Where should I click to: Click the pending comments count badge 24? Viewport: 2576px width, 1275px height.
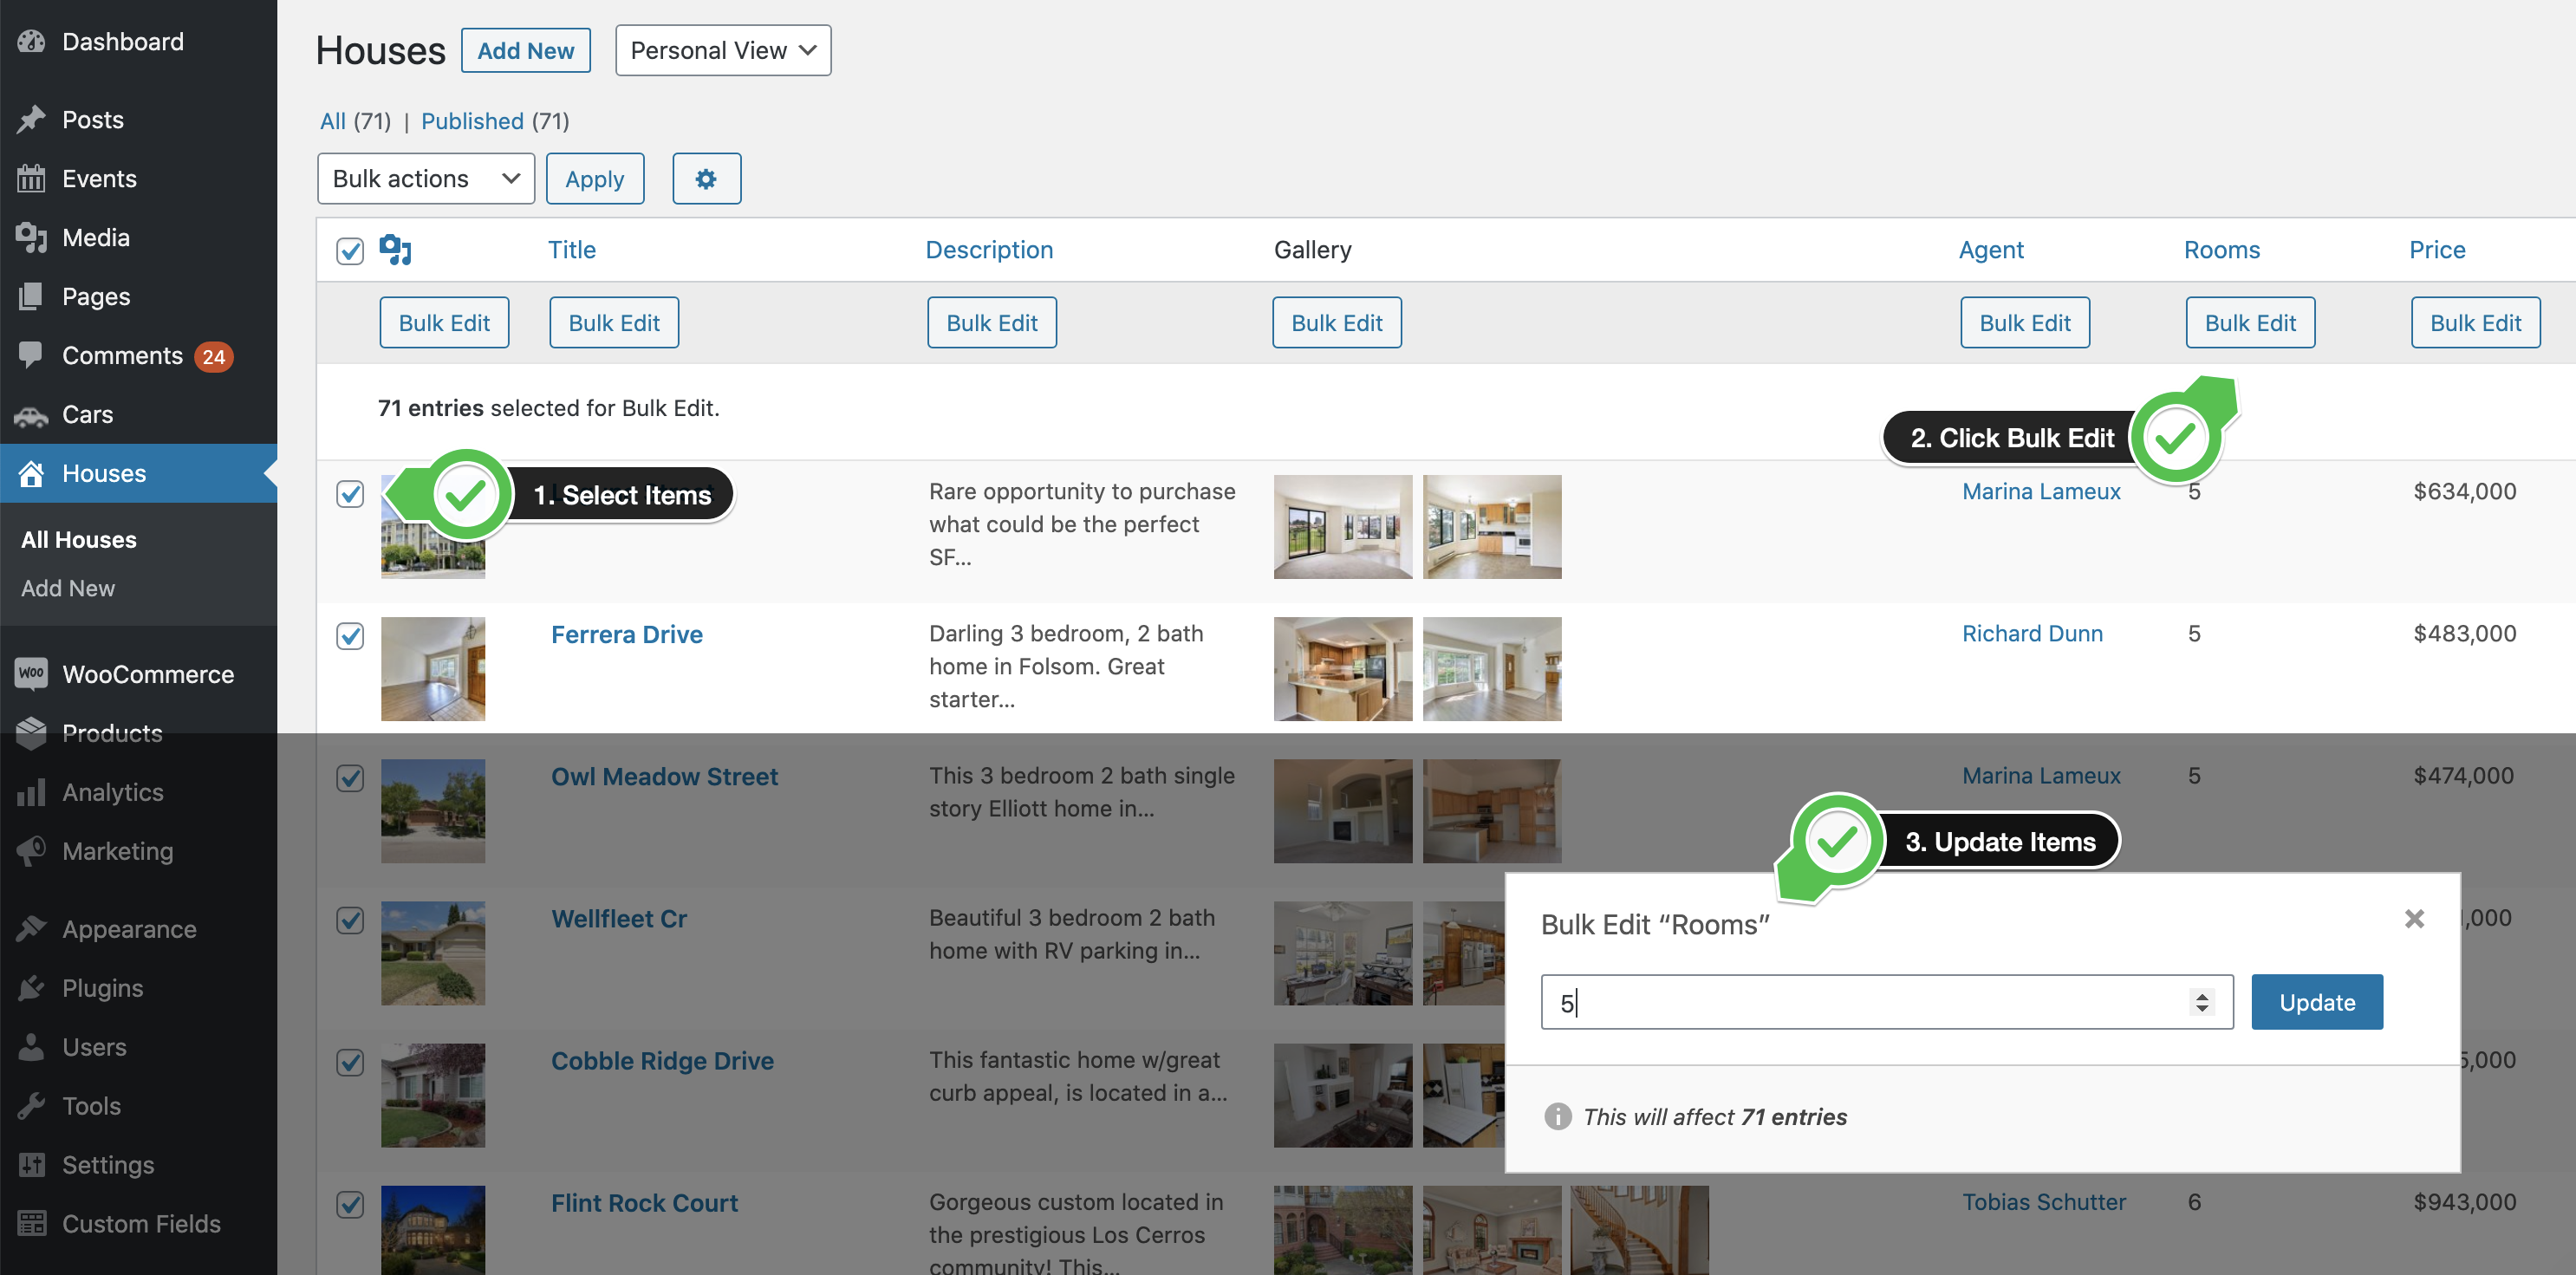pyautogui.click(x=213, y=356)
